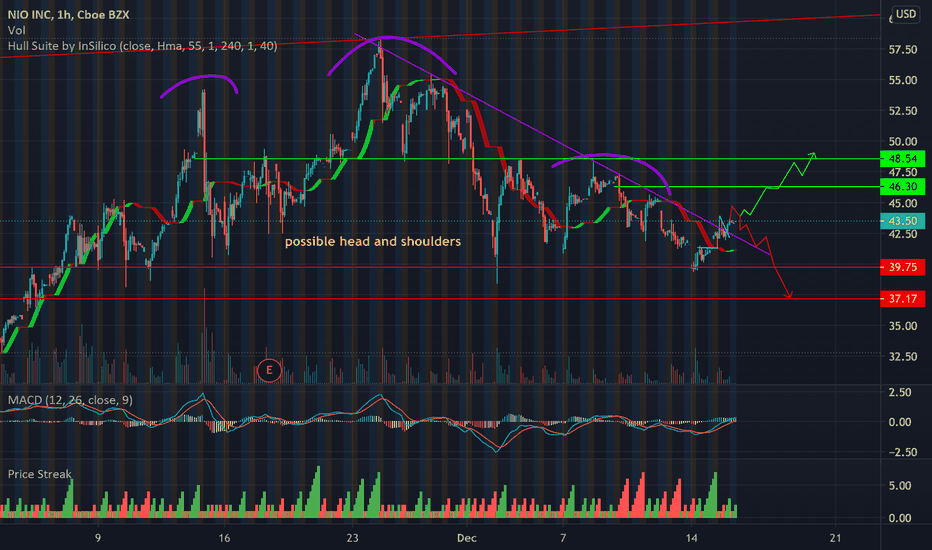Click the 'possible head and shoulders' annotation
932x550 pixels.
(373, 241)
